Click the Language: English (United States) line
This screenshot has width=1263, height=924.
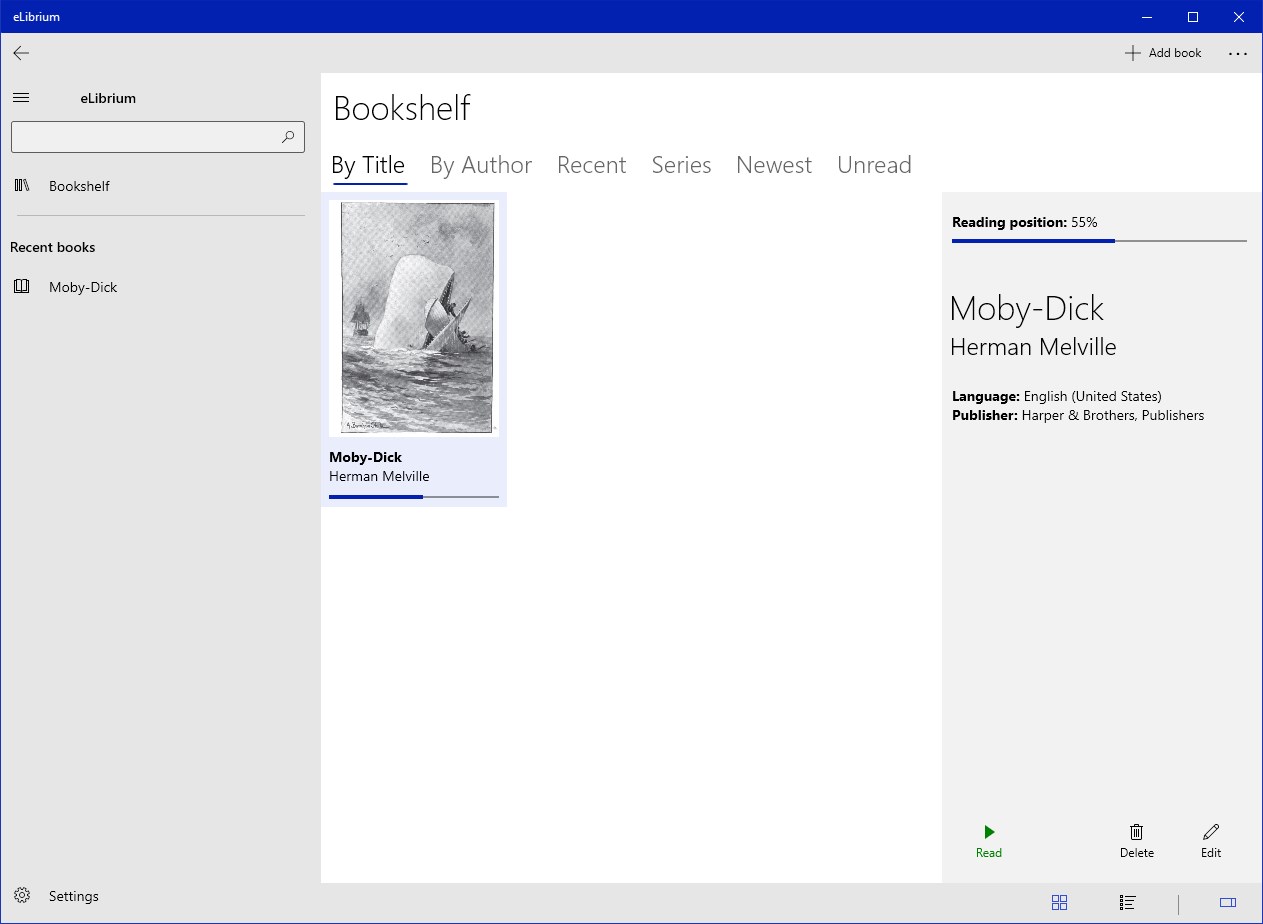[x=1057, y=396]
